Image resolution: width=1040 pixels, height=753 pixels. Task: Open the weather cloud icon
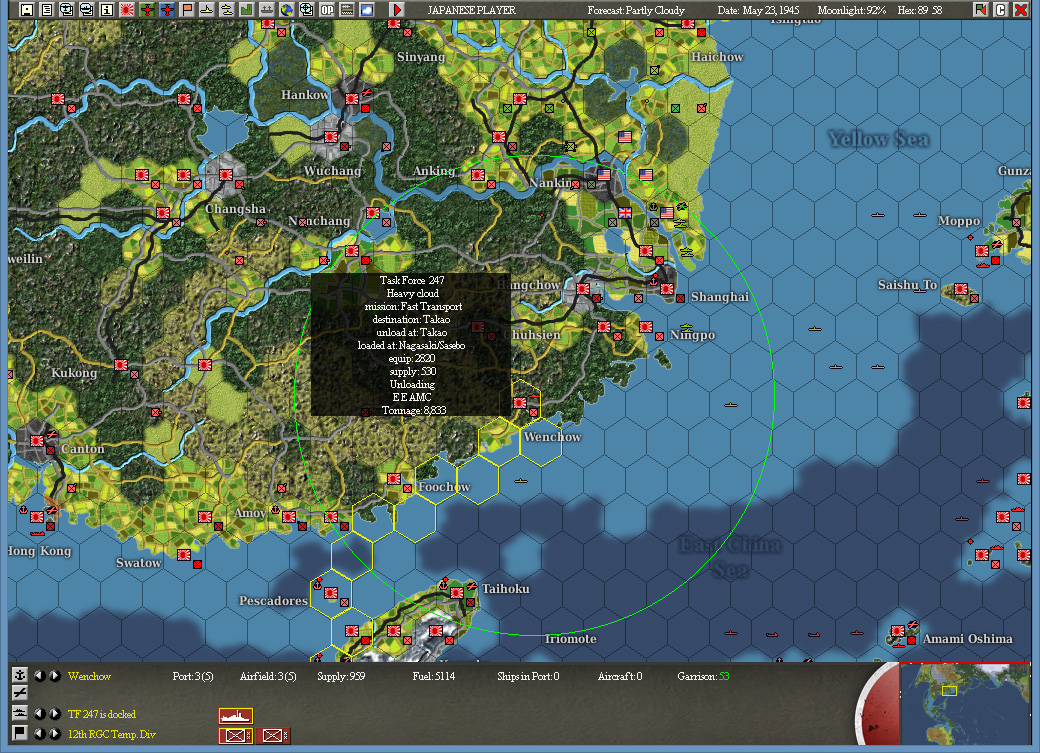tap(367, 9)
